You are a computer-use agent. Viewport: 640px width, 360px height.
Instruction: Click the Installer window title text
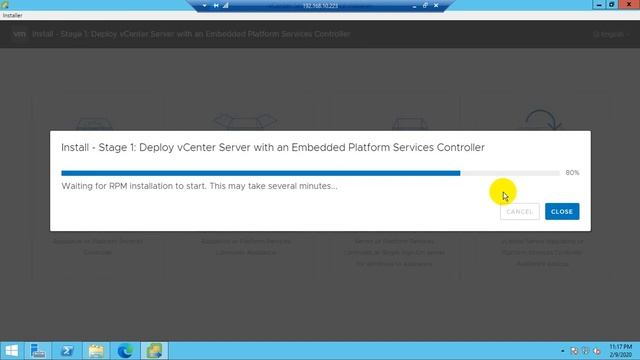[x=13, y=16]
